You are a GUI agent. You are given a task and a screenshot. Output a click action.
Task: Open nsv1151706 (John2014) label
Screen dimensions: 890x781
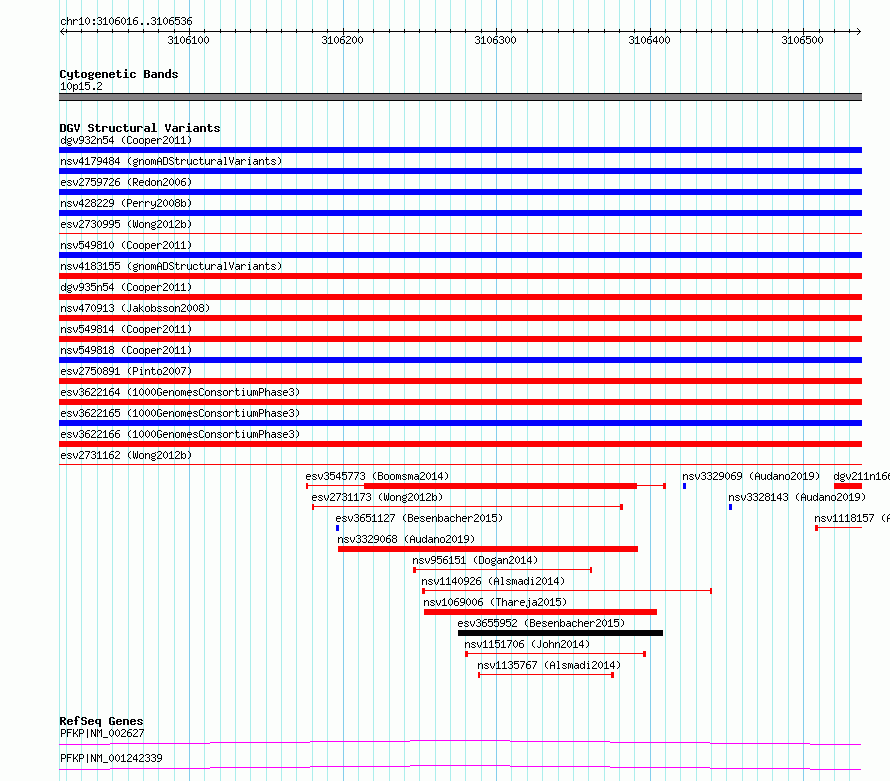click(527, 644)
